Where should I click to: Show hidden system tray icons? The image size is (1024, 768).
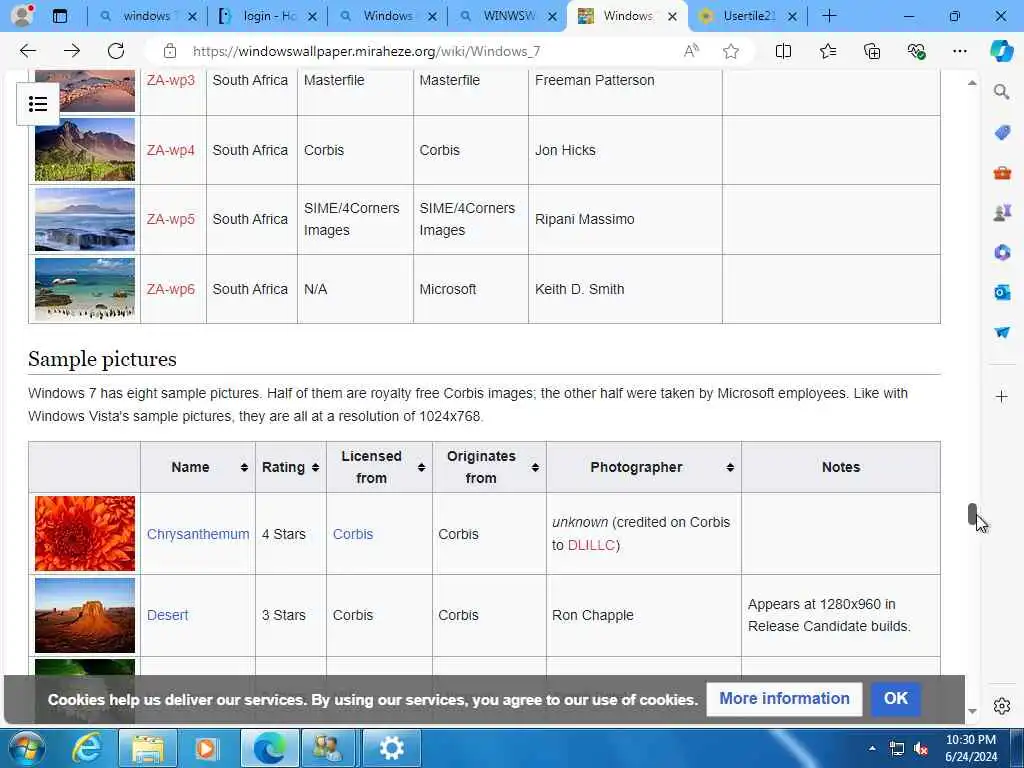coord(872,748)
